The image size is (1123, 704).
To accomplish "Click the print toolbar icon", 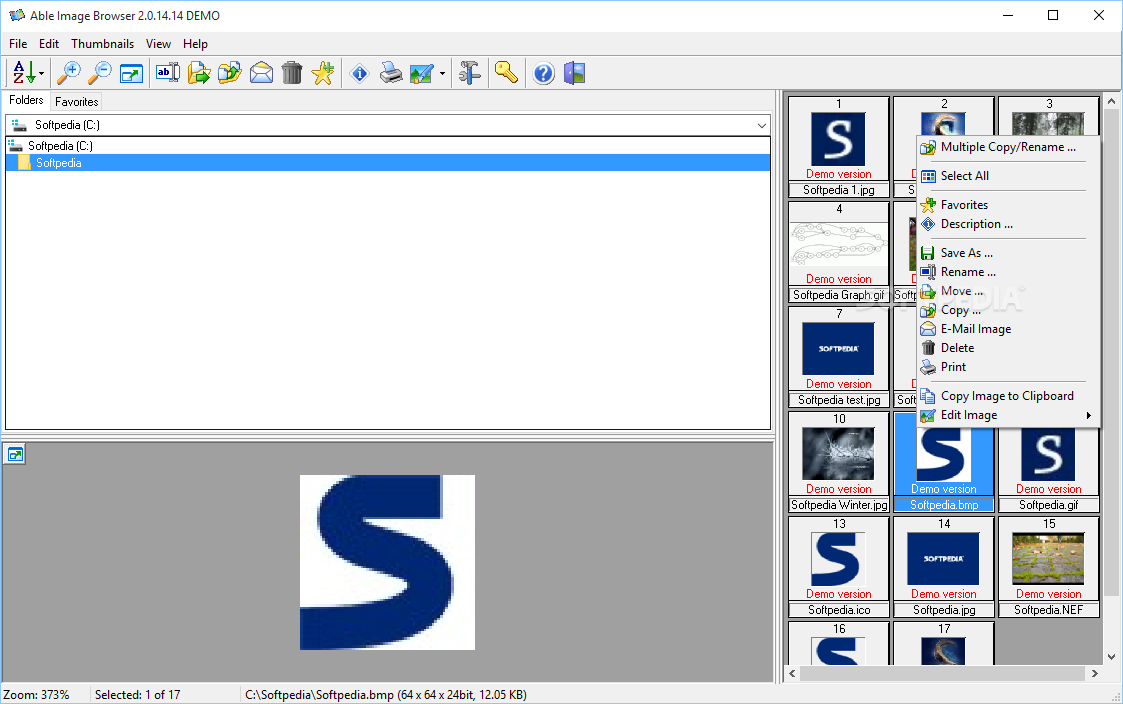I will tap(391, 73).
